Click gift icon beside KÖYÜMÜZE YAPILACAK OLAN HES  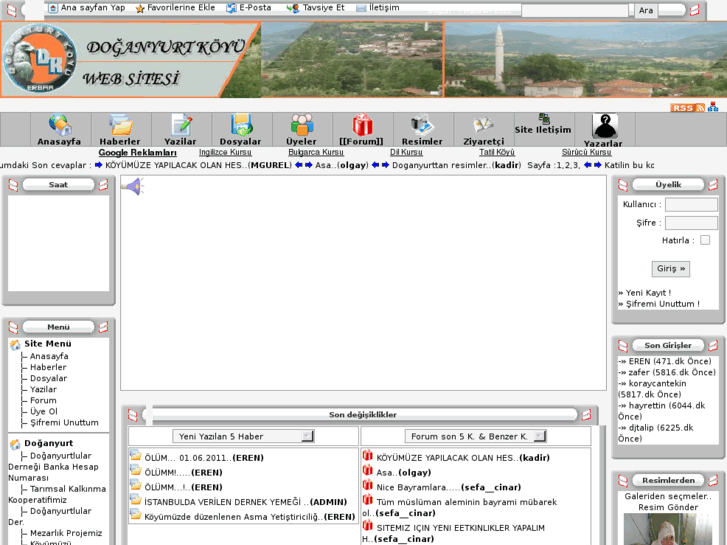(368, 455)
